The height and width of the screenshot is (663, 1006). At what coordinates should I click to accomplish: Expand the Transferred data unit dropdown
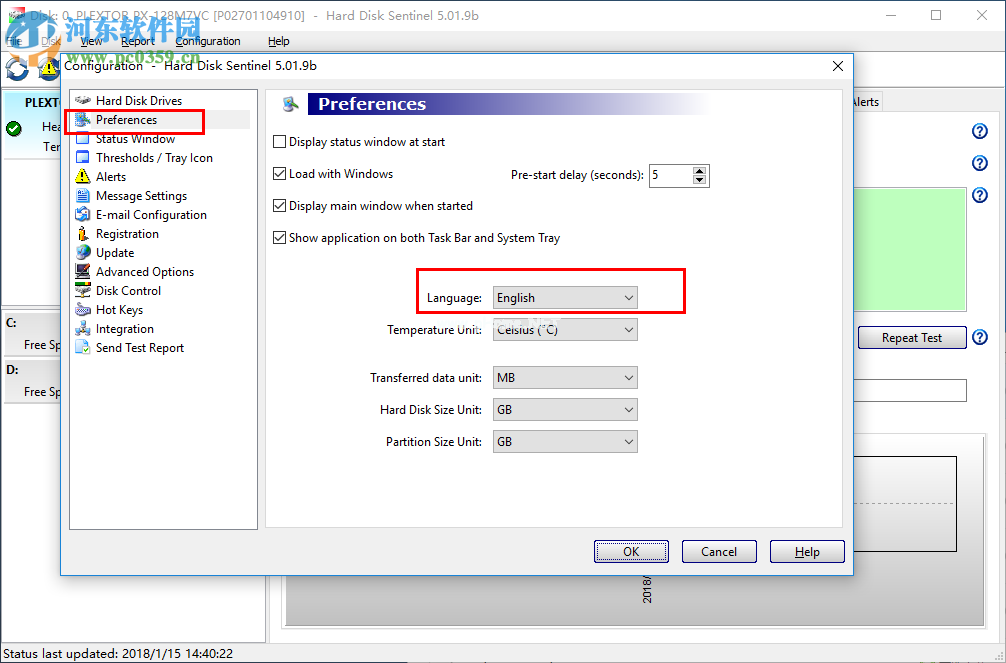(629, 377)
